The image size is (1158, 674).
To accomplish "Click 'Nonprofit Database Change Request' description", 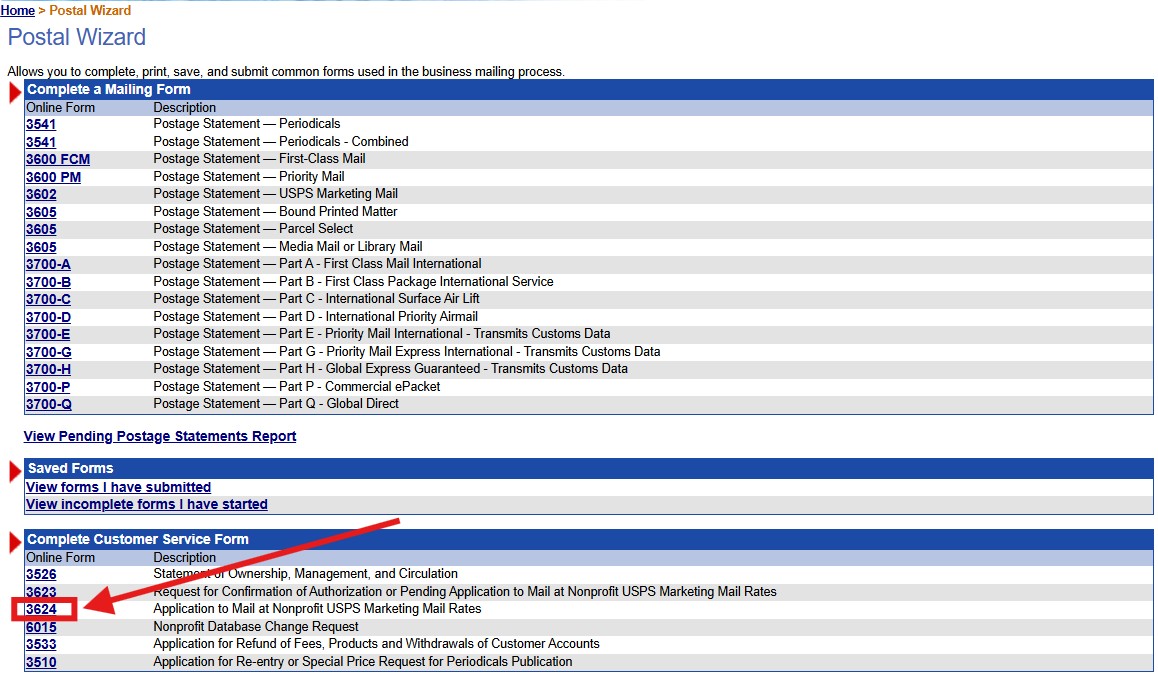I will (x=256, y=627).
